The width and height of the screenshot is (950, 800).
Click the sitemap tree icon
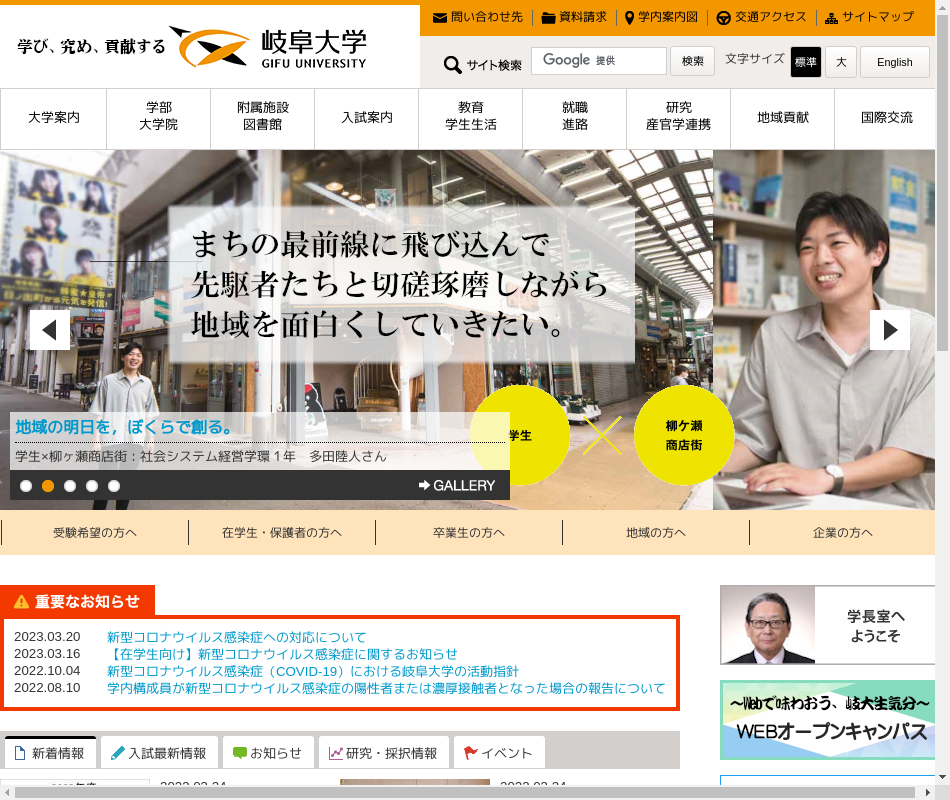coord(831,18)
